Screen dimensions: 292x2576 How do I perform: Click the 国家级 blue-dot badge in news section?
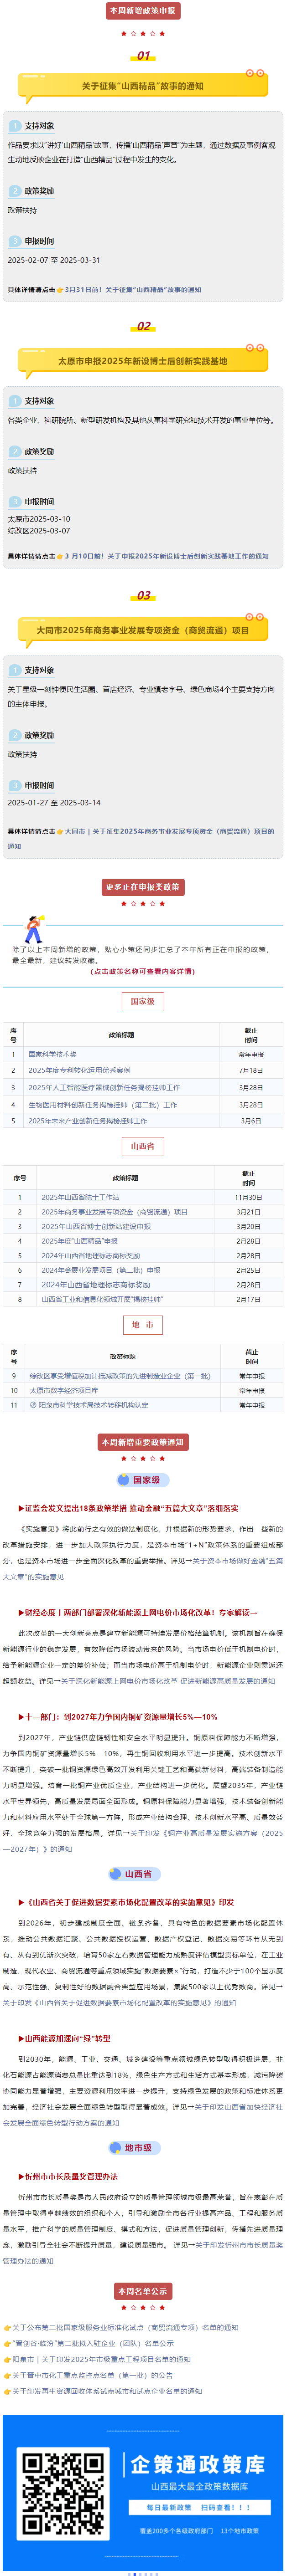pyautogui.click(x=142, y=1479)
